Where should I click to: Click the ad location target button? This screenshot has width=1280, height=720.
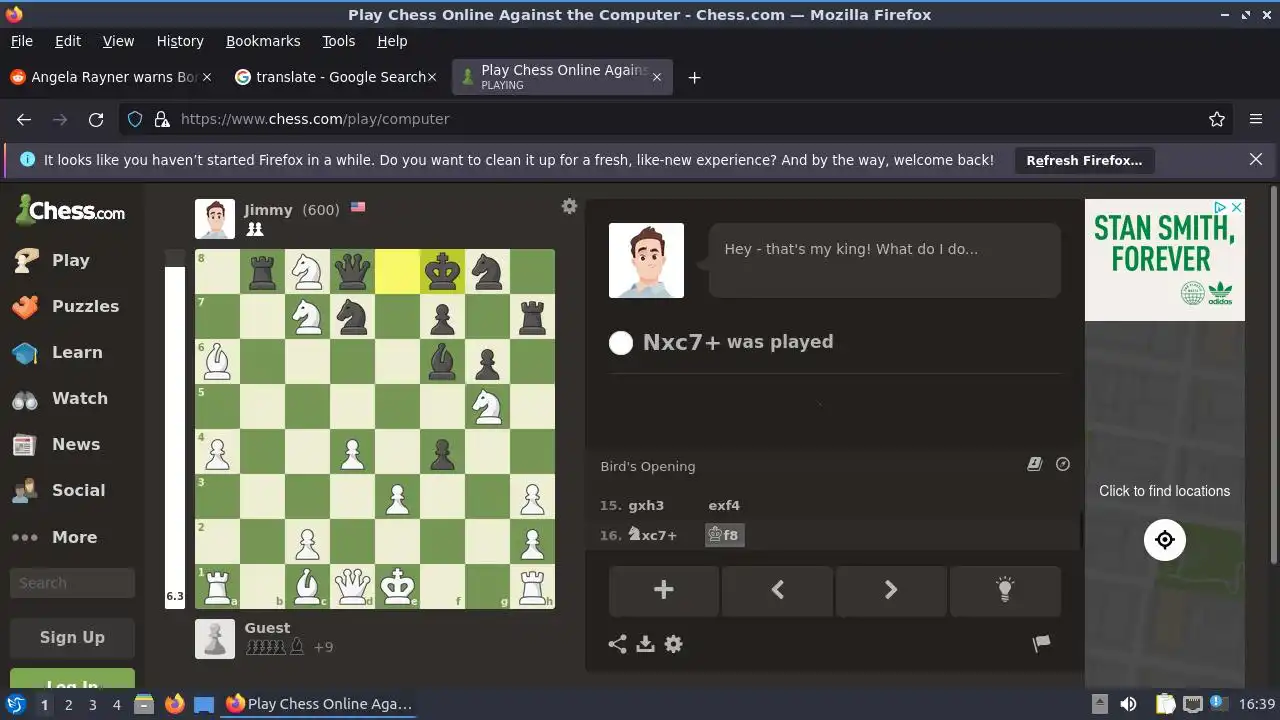pyautogui.click(x=1164, y=540)
